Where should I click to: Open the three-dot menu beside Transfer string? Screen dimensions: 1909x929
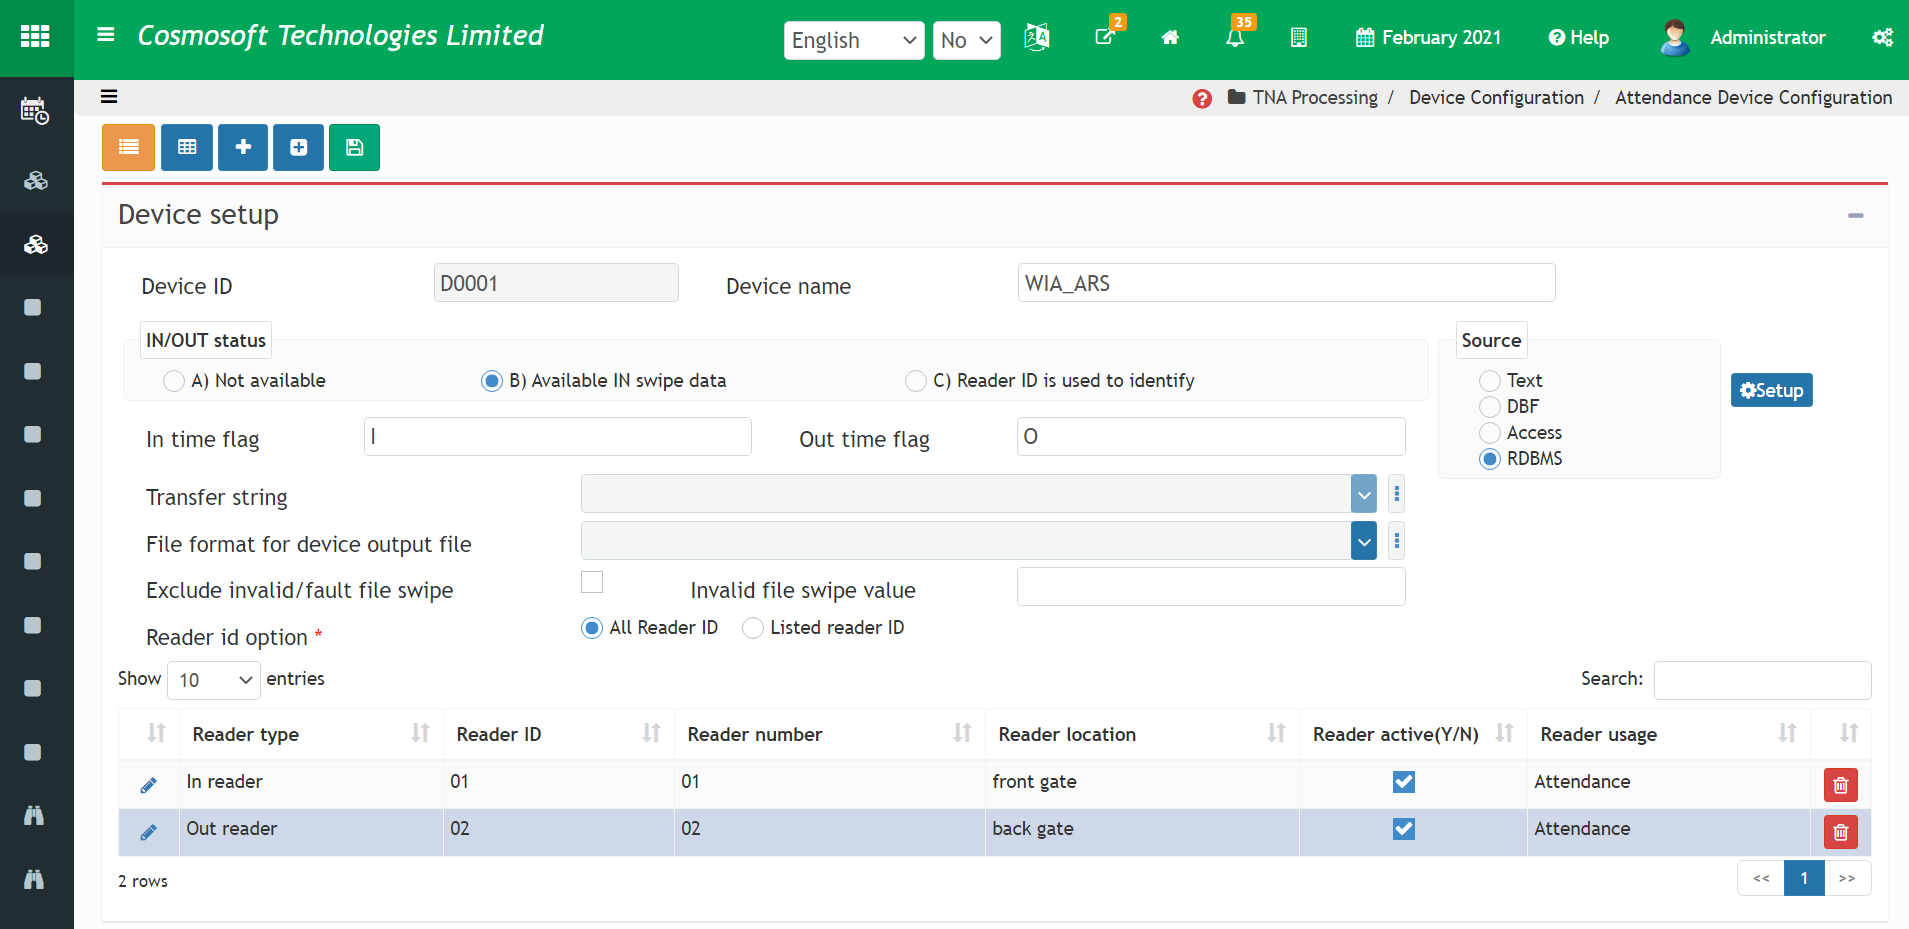[x=1396, y=494]
